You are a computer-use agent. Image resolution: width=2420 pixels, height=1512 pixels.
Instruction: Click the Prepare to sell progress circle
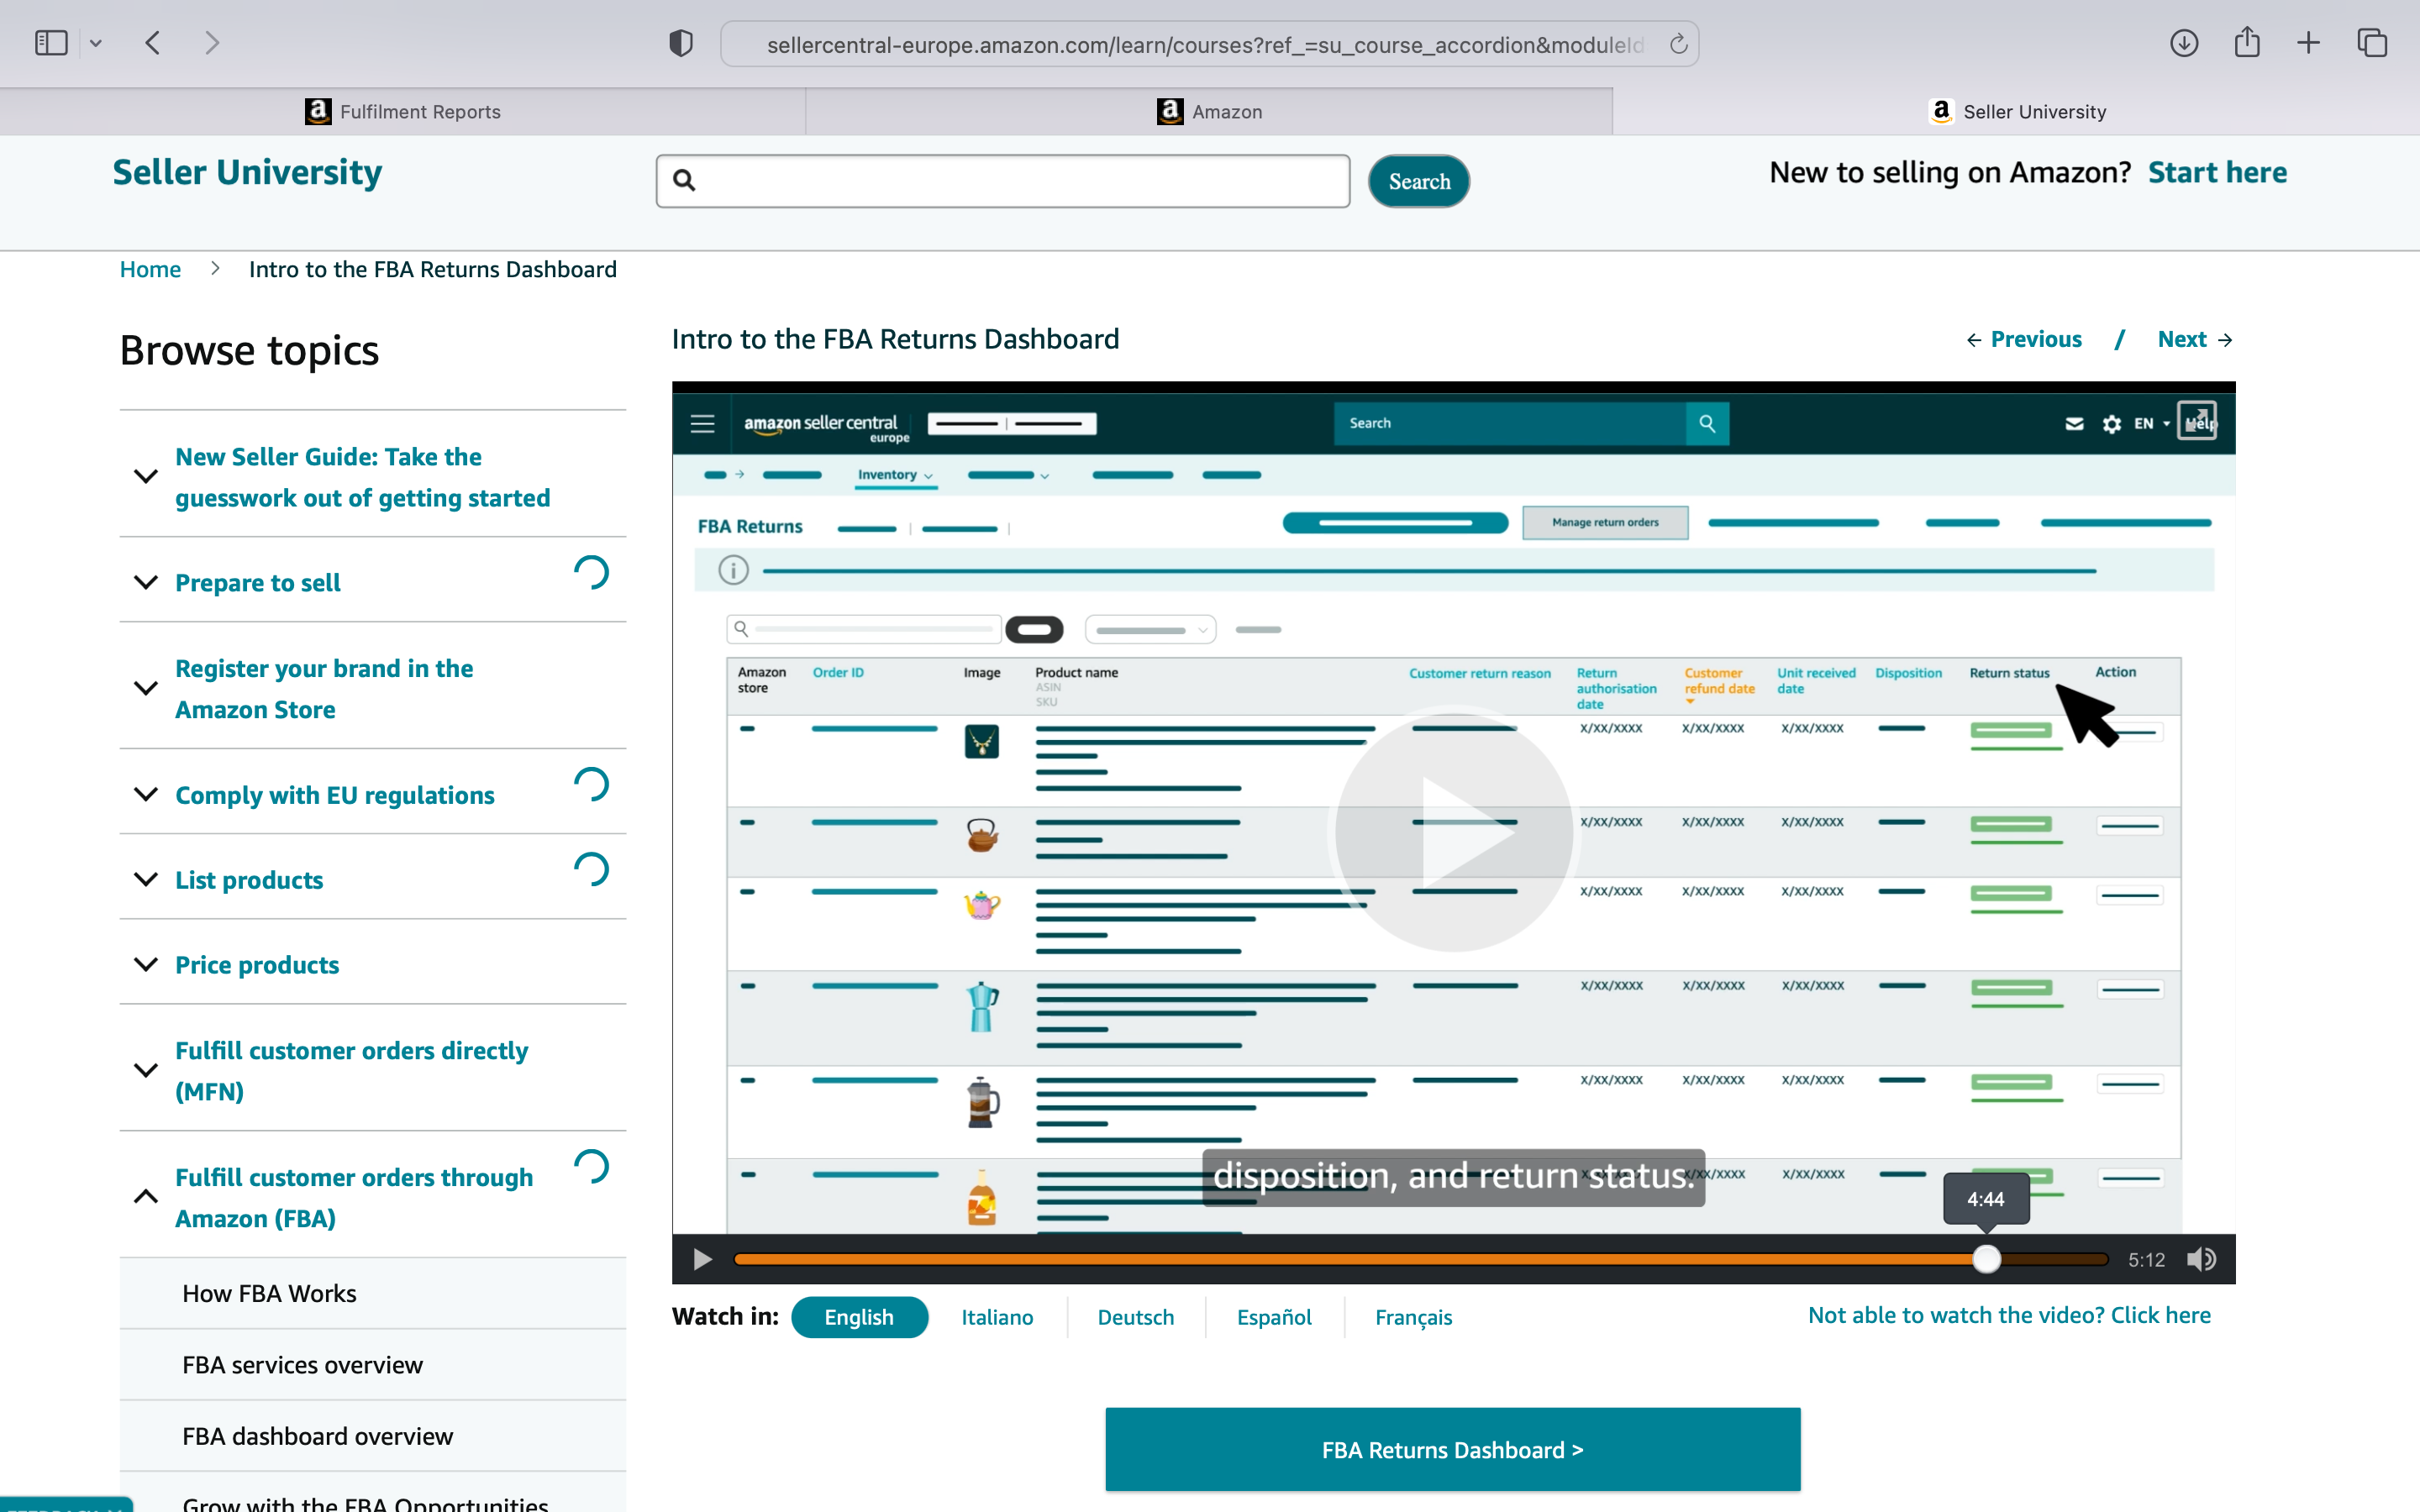click(x=591, y=573)
